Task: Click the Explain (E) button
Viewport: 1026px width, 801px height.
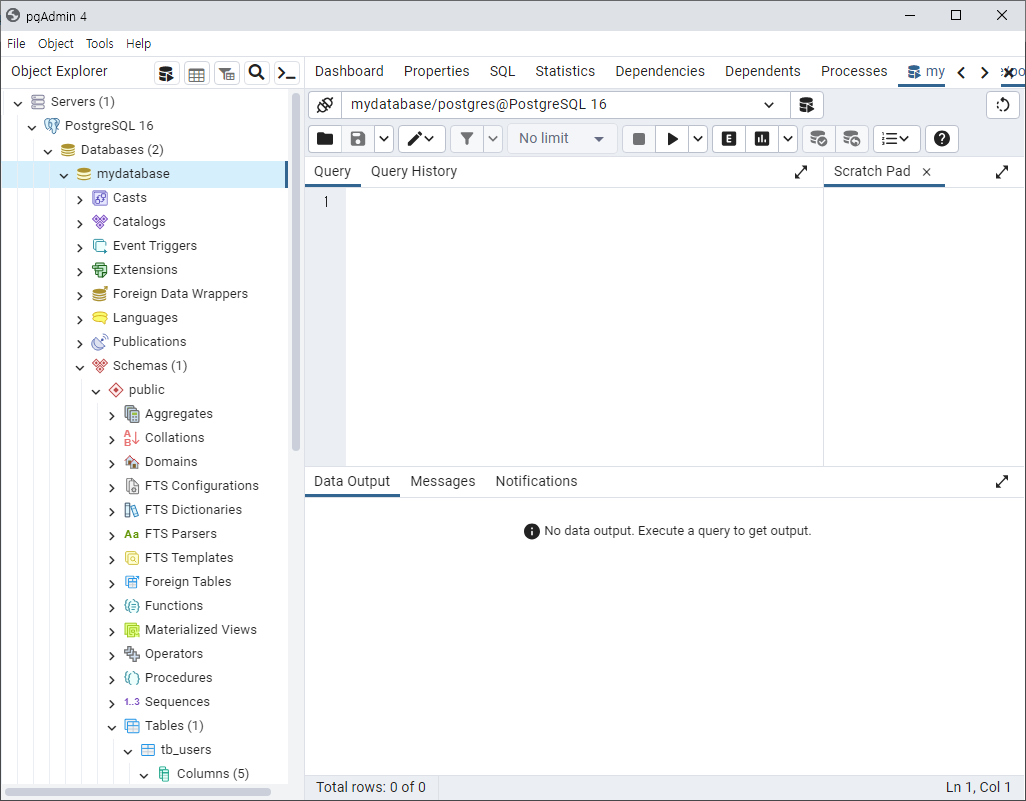Action: coord(729,139)
